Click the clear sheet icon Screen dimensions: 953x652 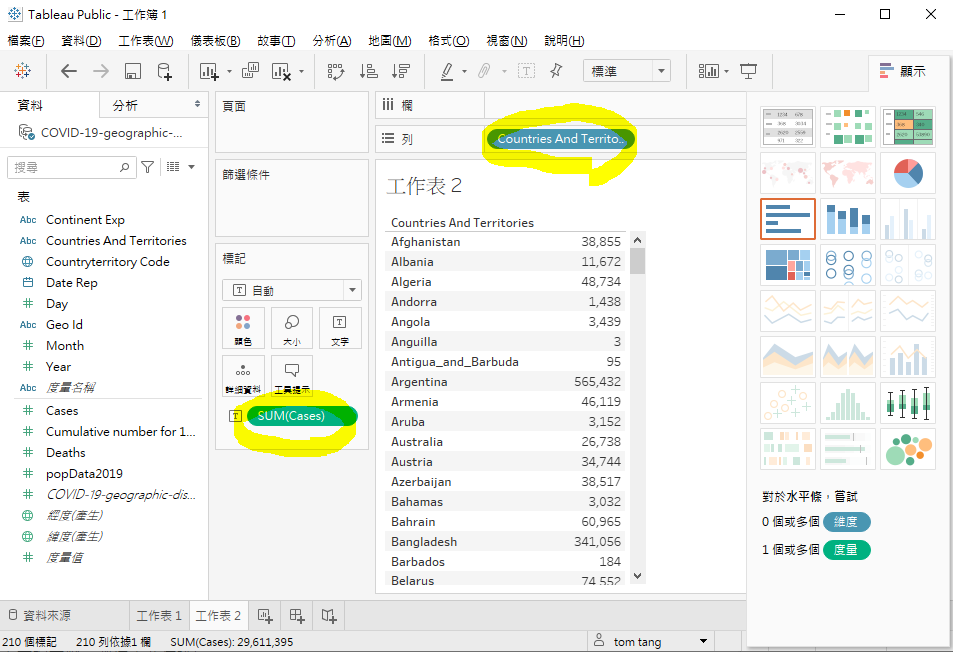(281, 71)
